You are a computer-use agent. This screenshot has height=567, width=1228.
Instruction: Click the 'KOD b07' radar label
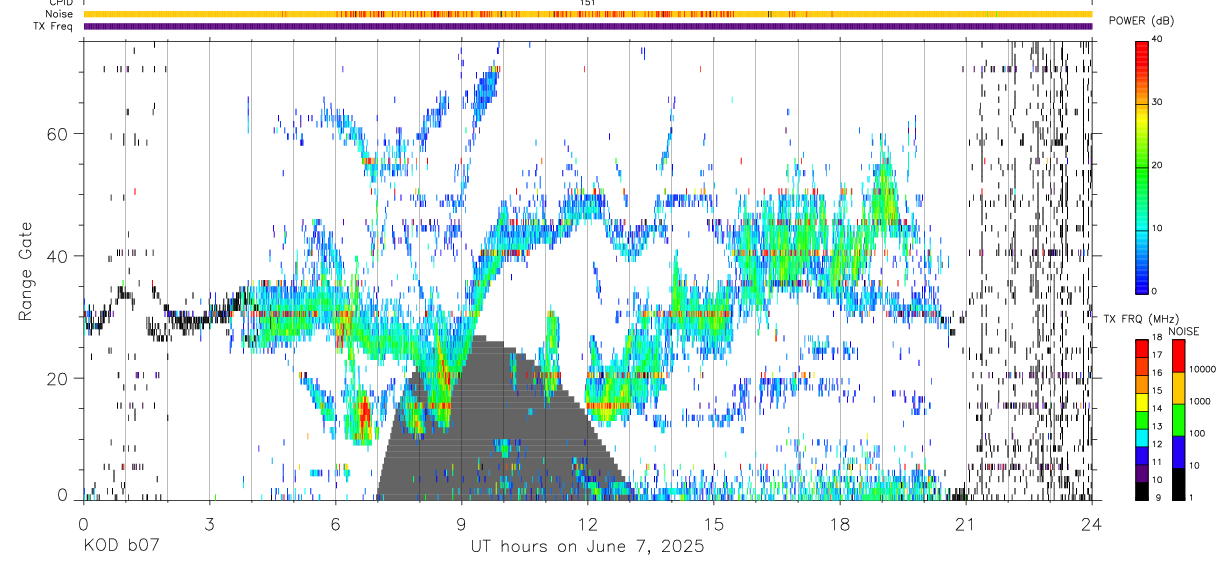120,547
